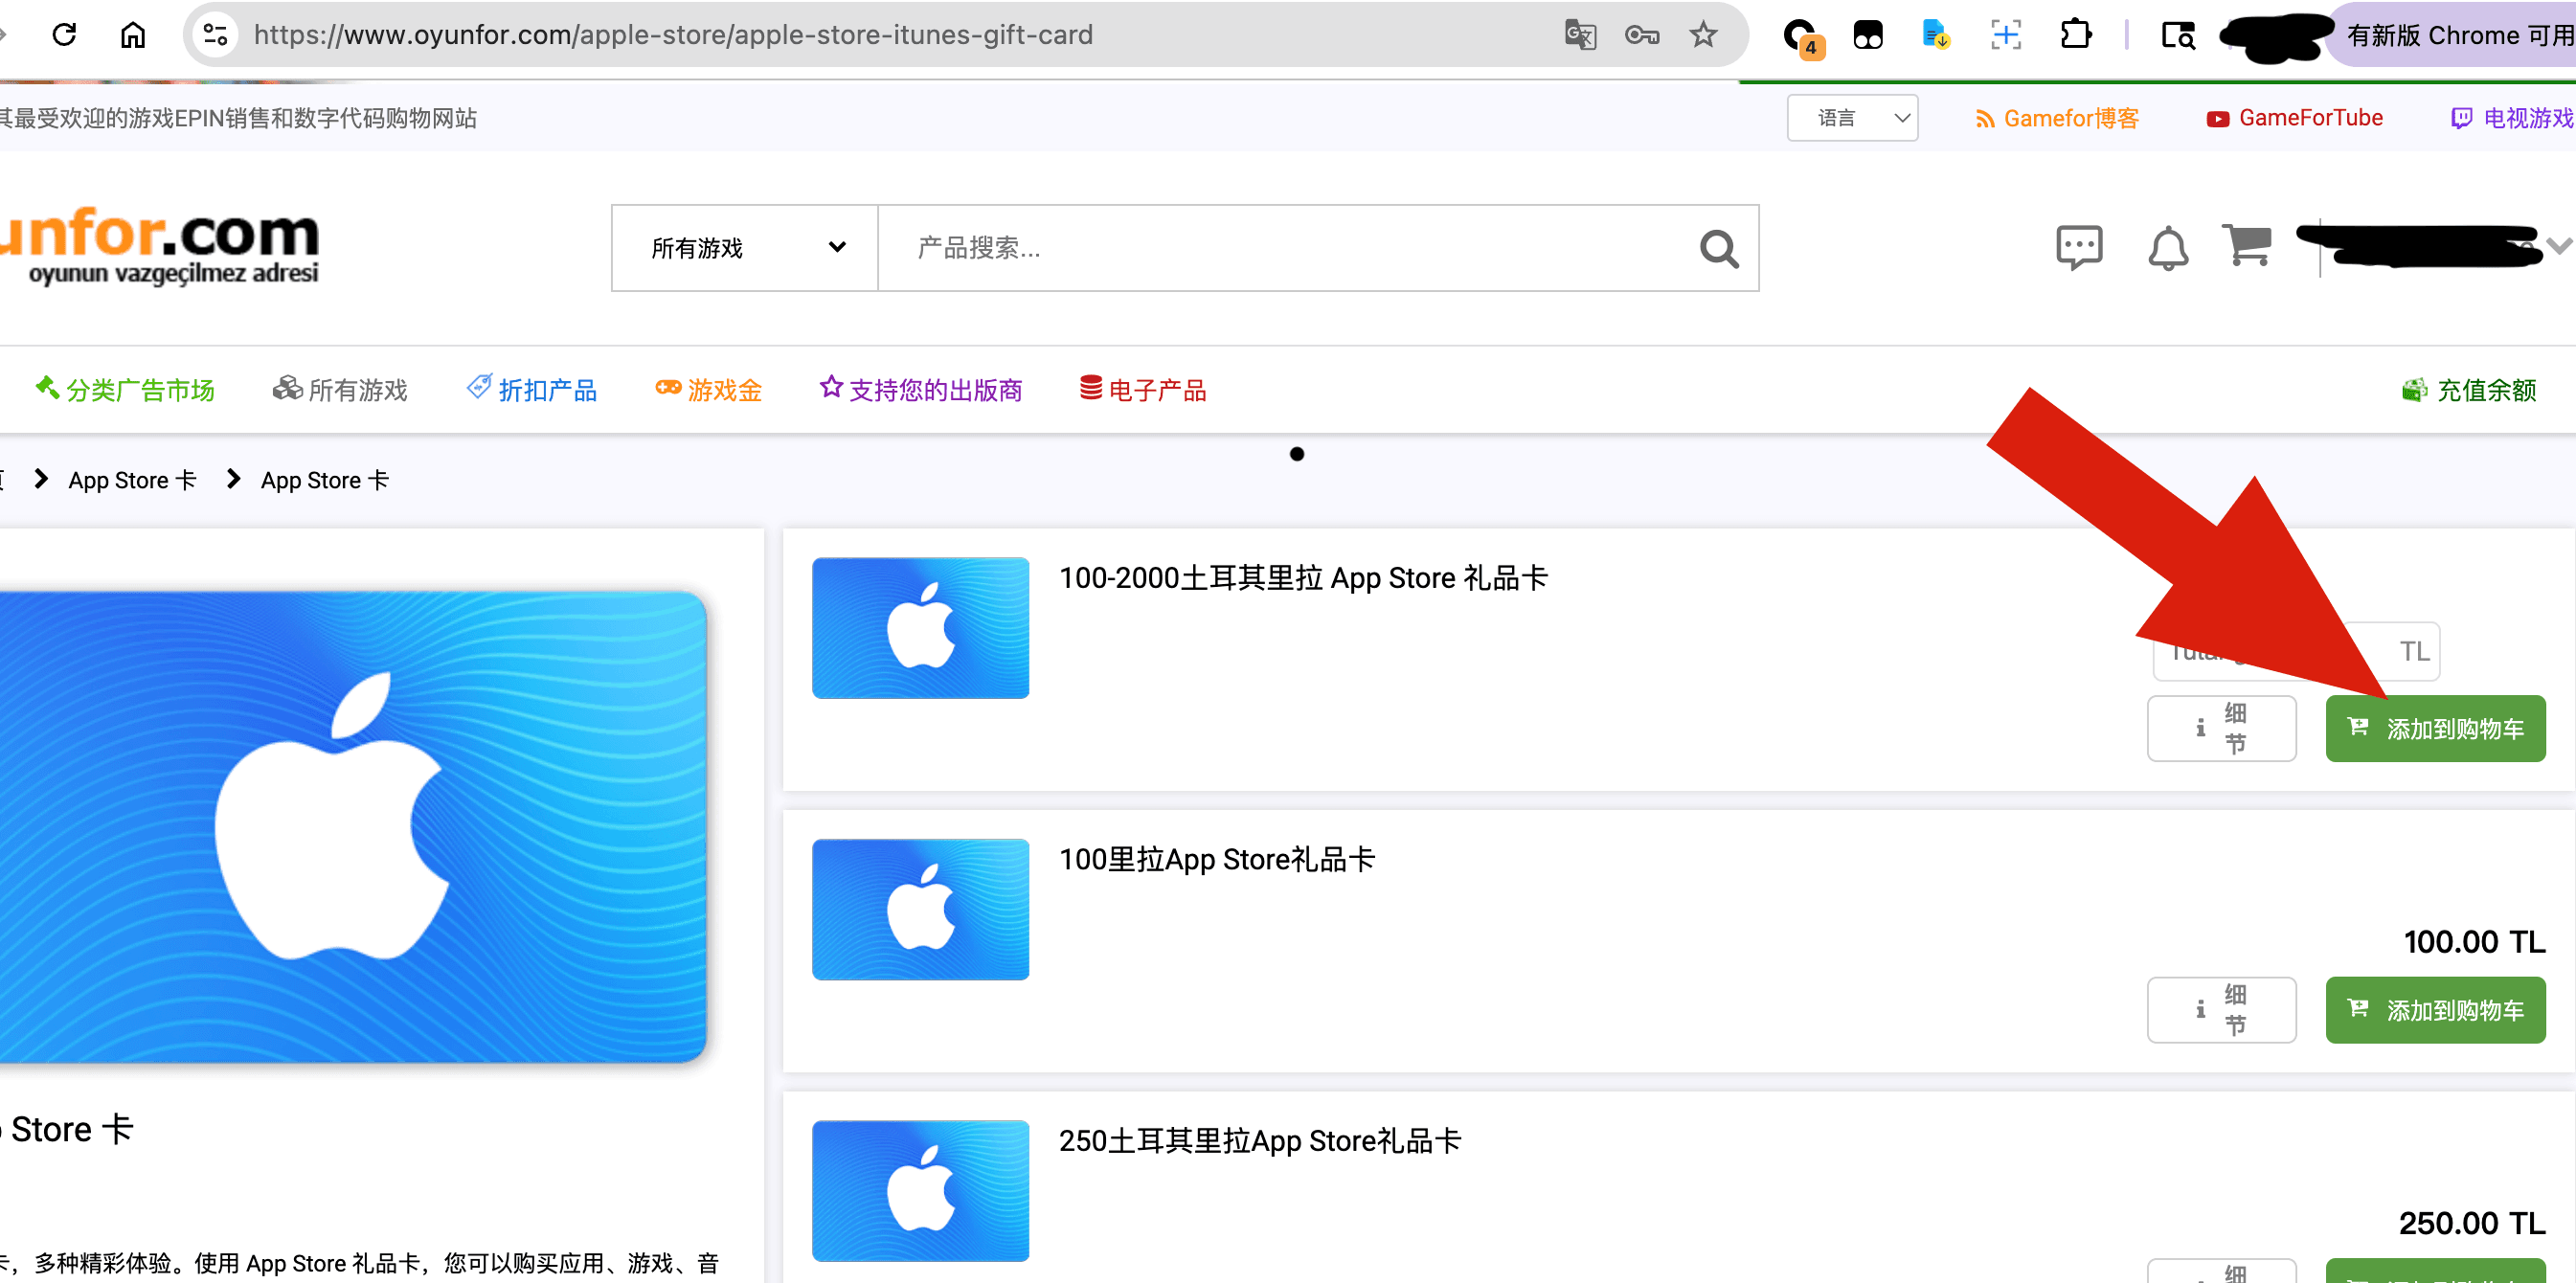Bookmark this page with the star icon
This screenshot has height=1283, width=2576.
tap(1704, 35)
